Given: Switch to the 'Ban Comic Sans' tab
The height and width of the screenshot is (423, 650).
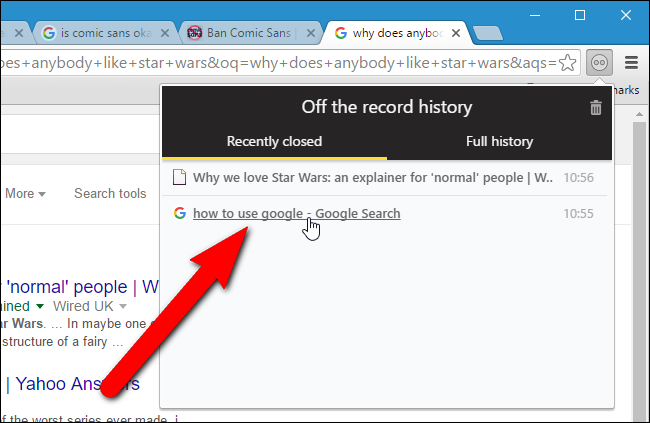Looking at the screenshot, I should pyautogui.click(x=251, y=33).
